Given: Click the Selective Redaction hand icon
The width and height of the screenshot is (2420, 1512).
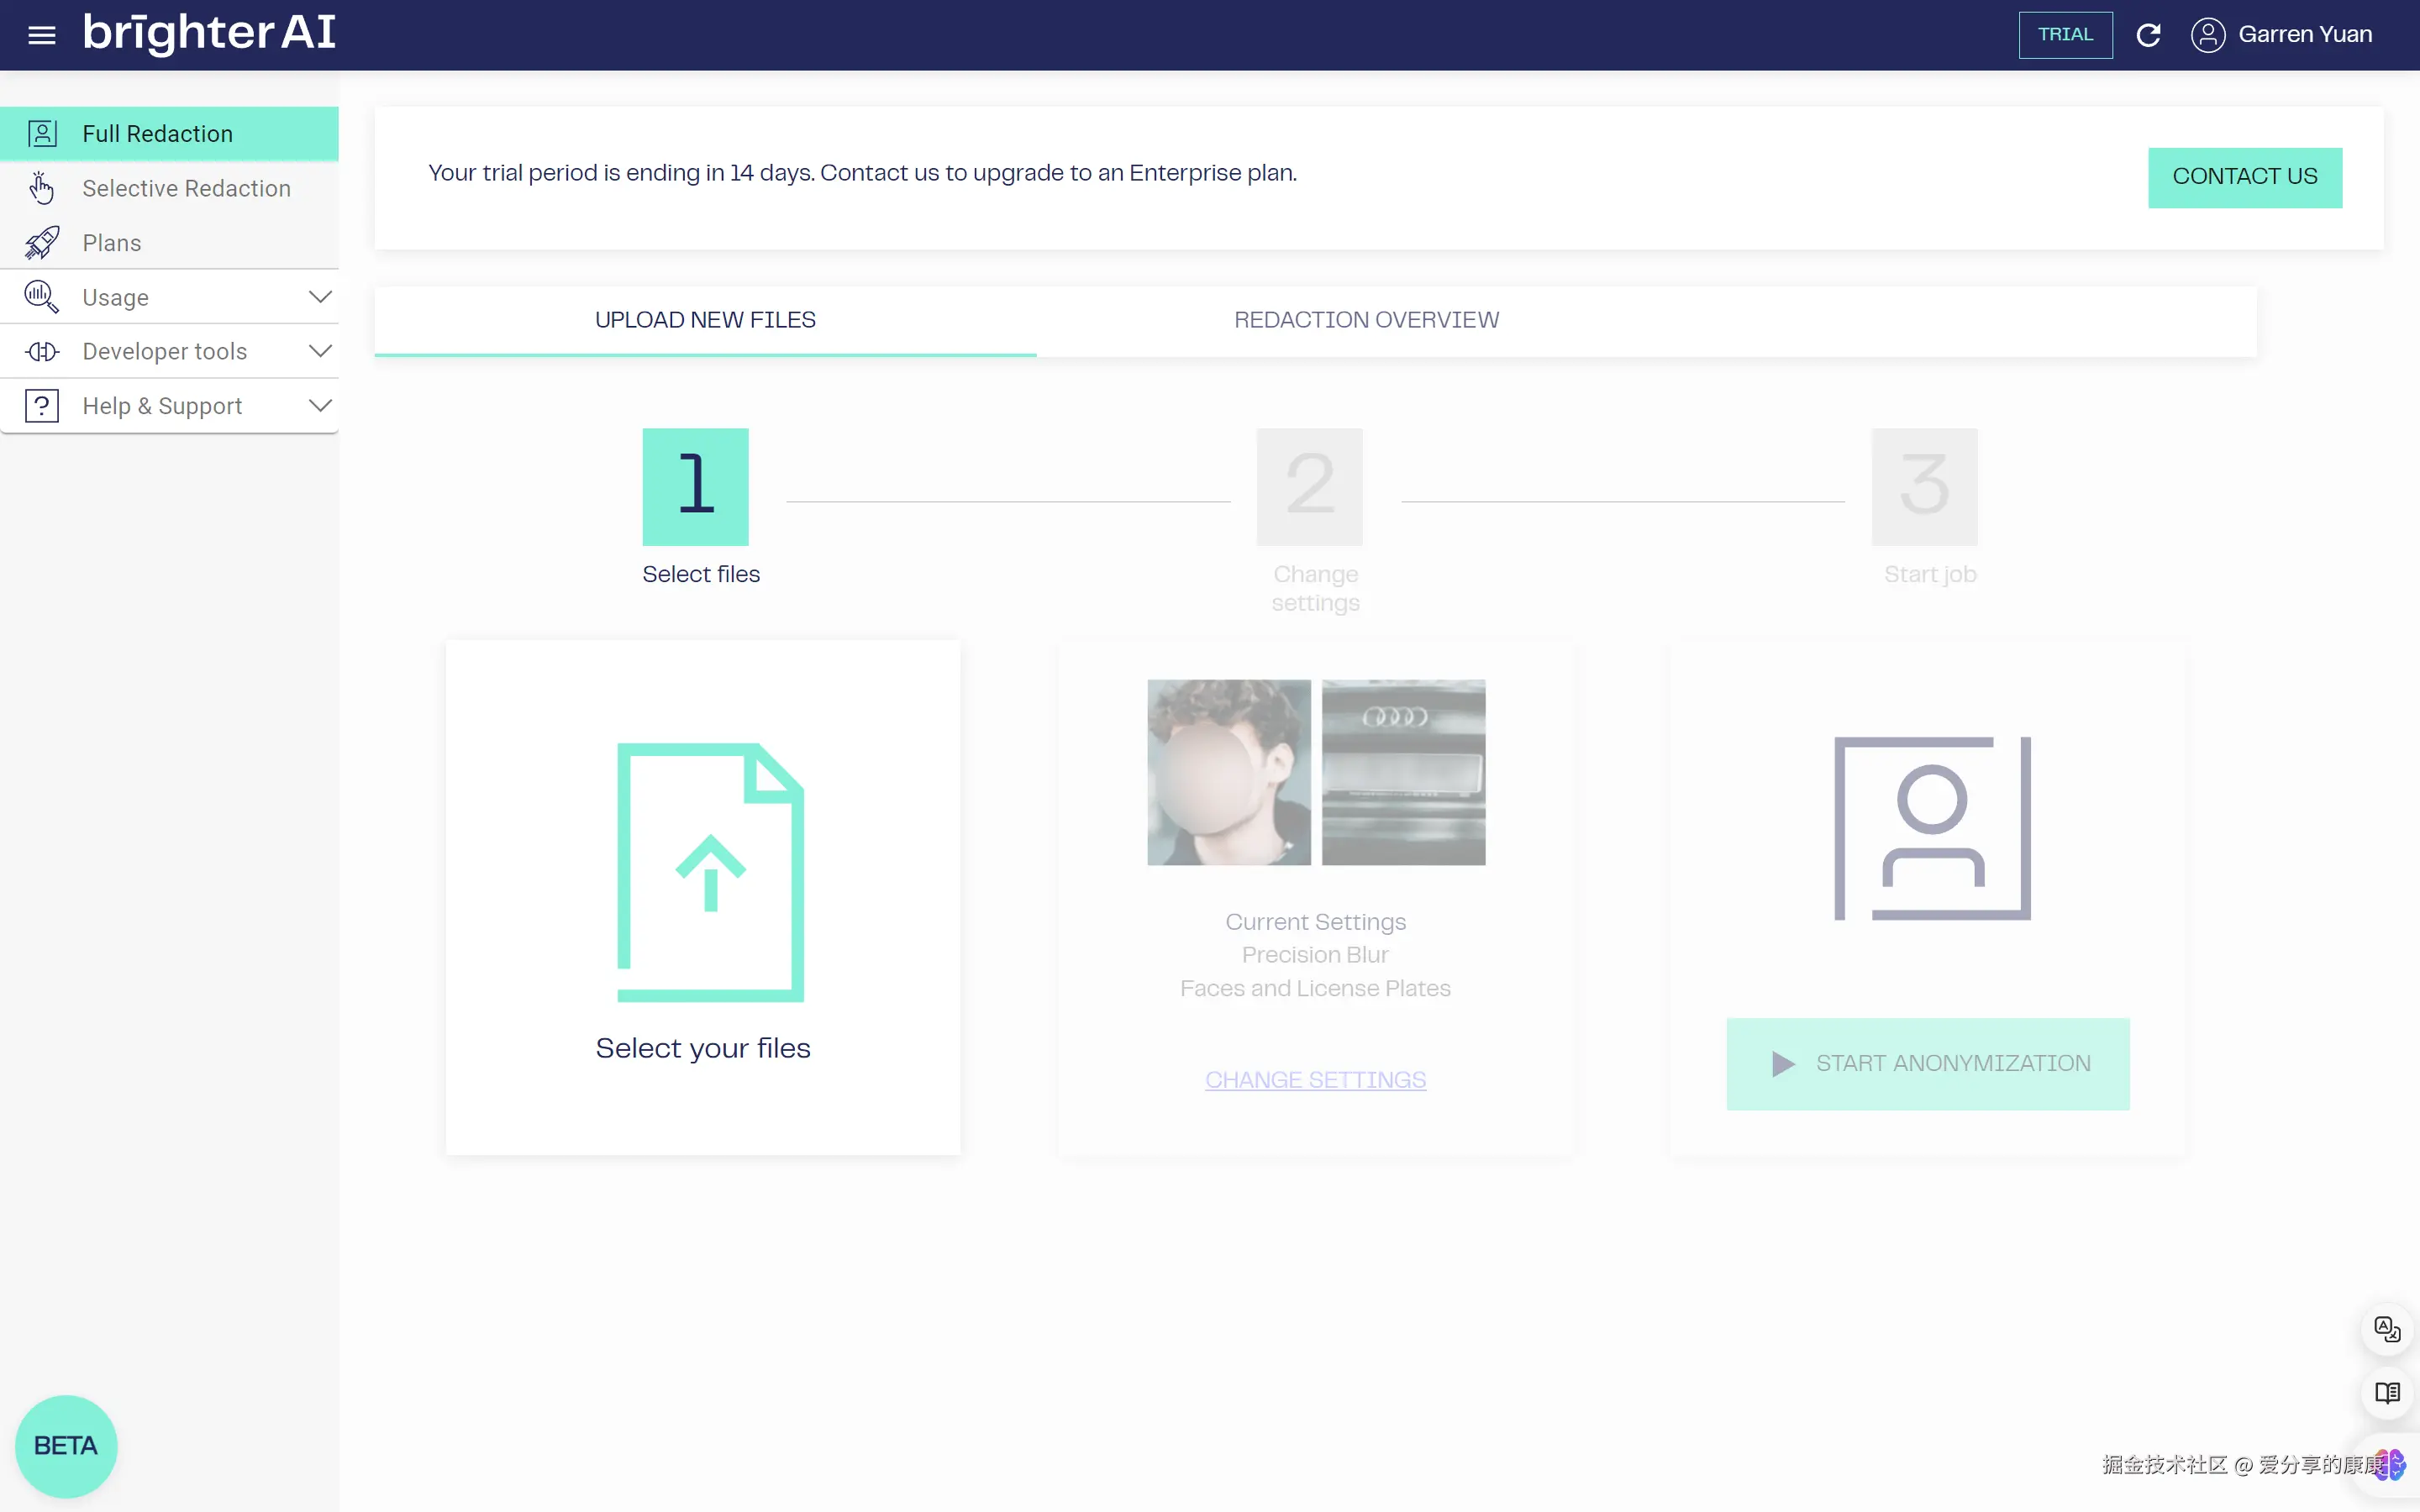Looking at the screenshot, I should pos(41,188).
